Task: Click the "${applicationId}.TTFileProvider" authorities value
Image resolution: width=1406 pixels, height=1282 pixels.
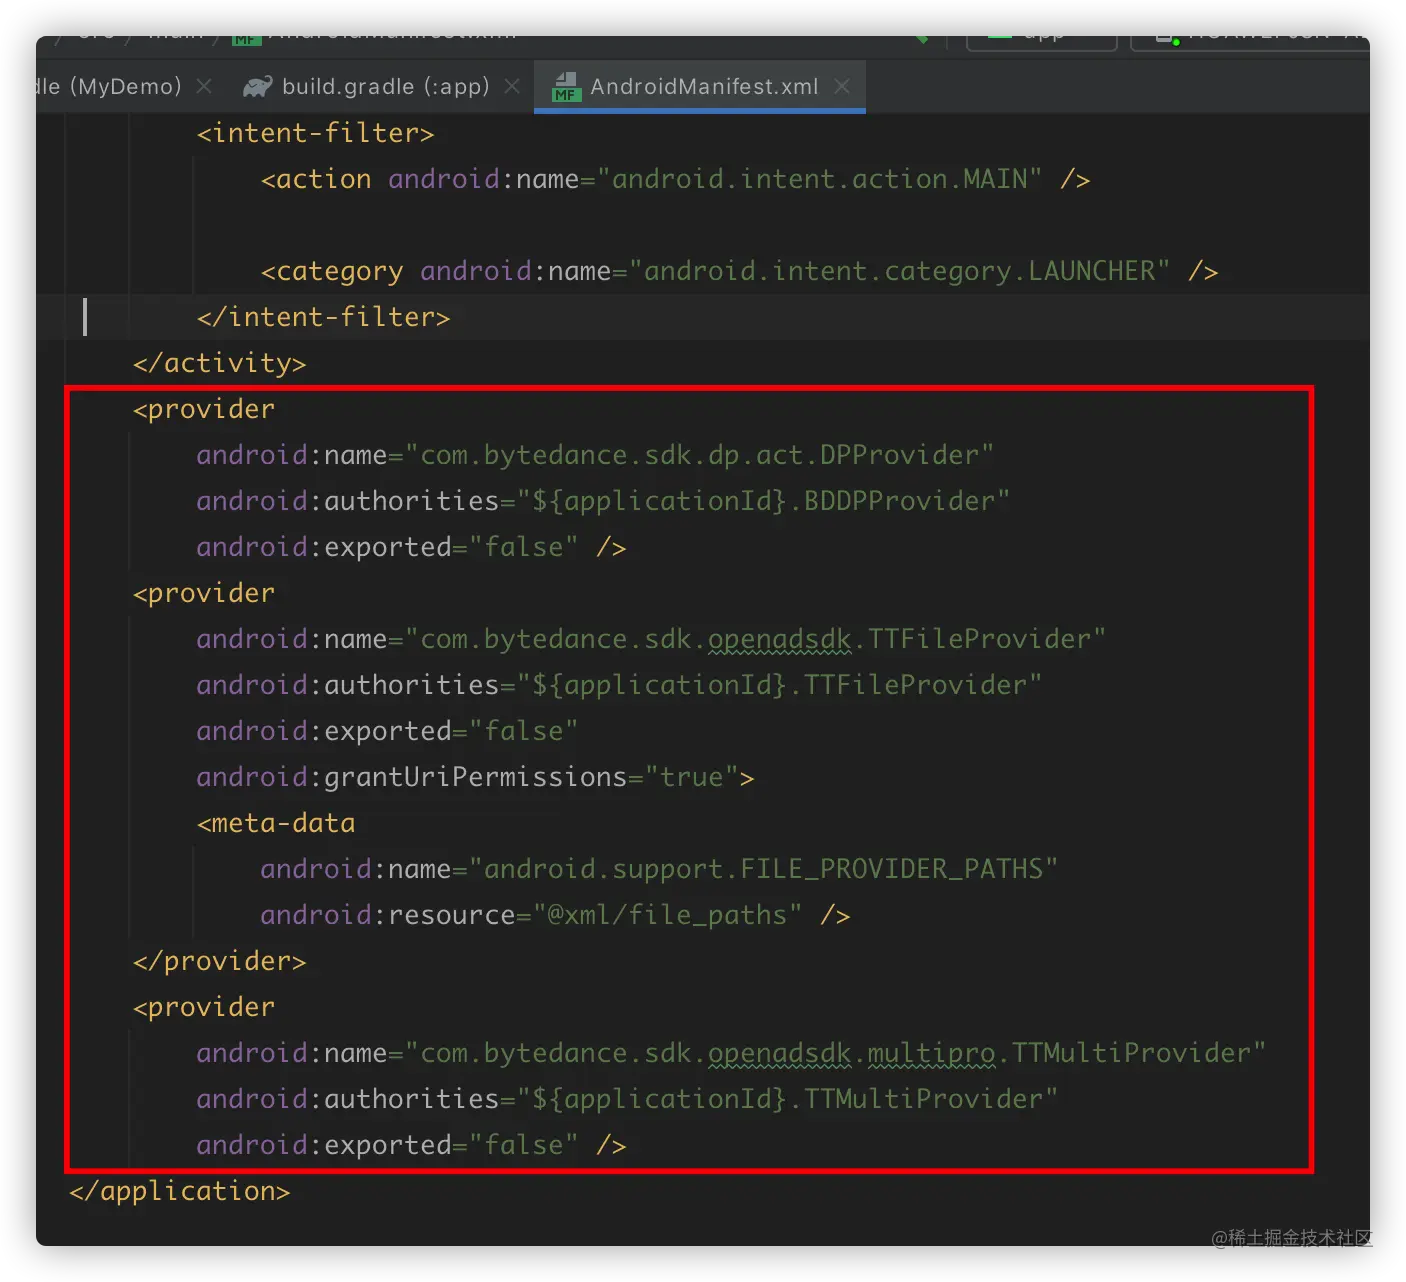Action: pos(779,685)
